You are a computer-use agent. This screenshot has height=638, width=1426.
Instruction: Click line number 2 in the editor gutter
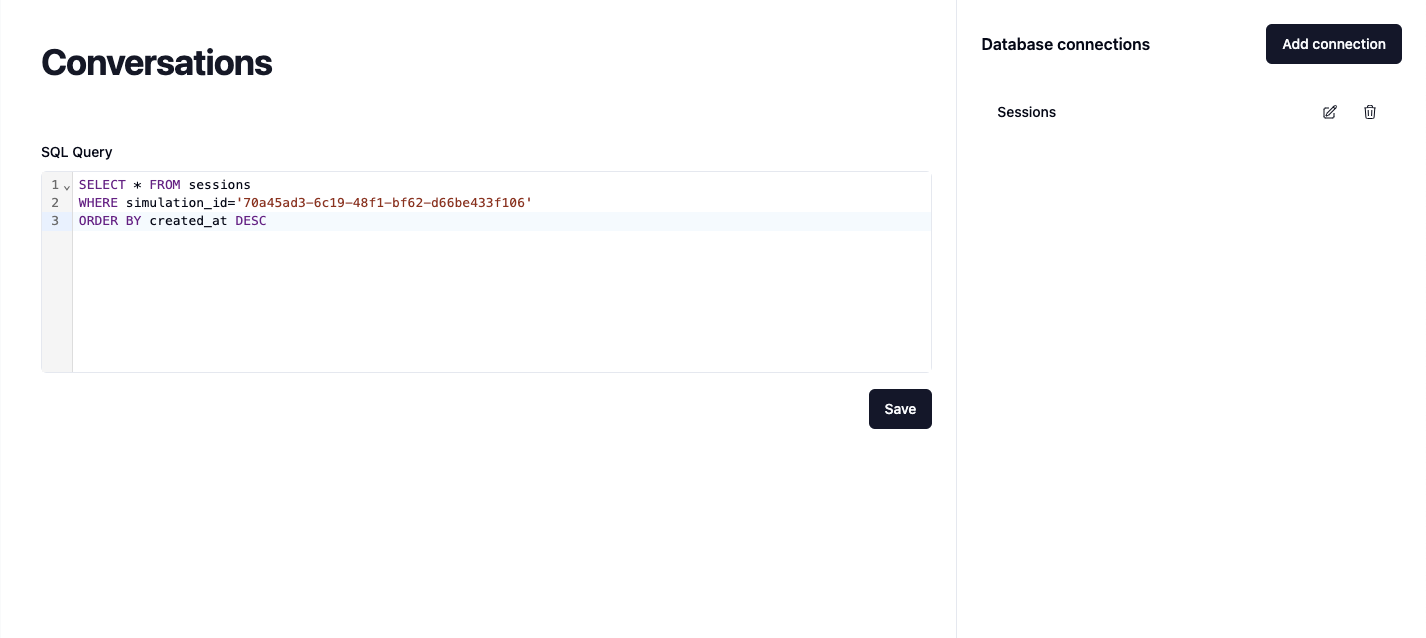[55, 203]
